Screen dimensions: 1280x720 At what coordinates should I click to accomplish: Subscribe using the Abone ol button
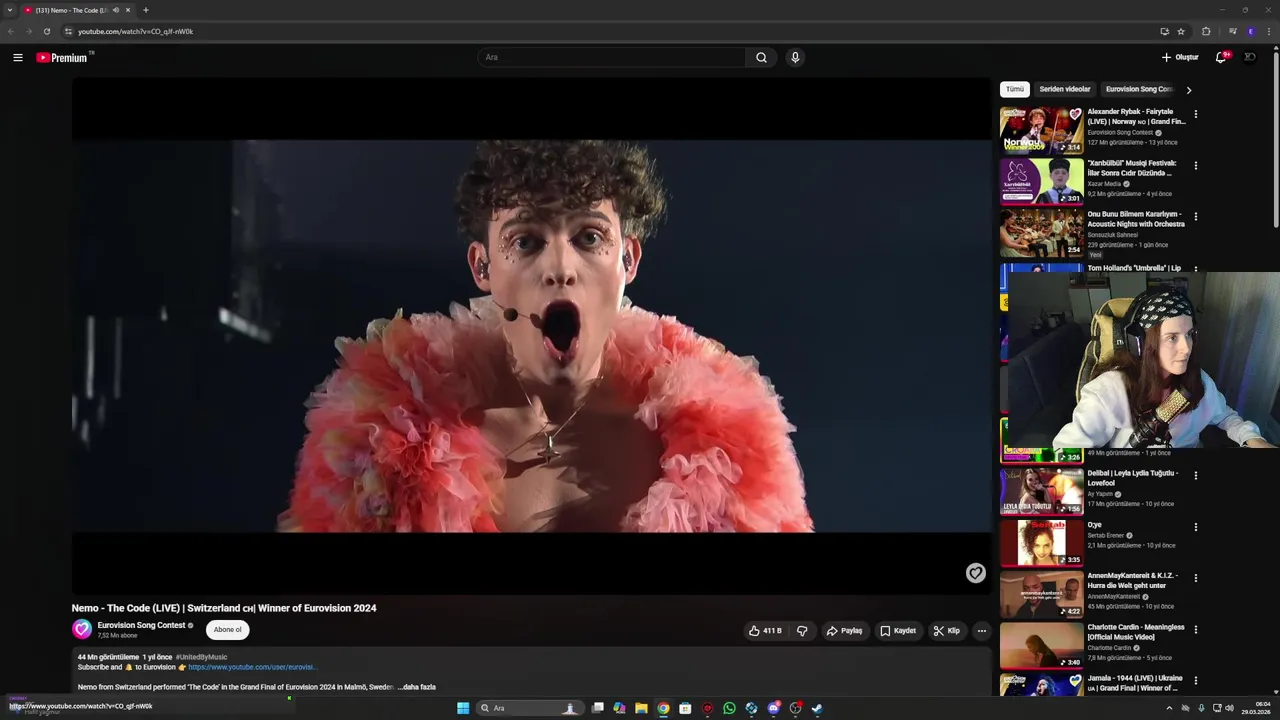(x=227, y=630)
